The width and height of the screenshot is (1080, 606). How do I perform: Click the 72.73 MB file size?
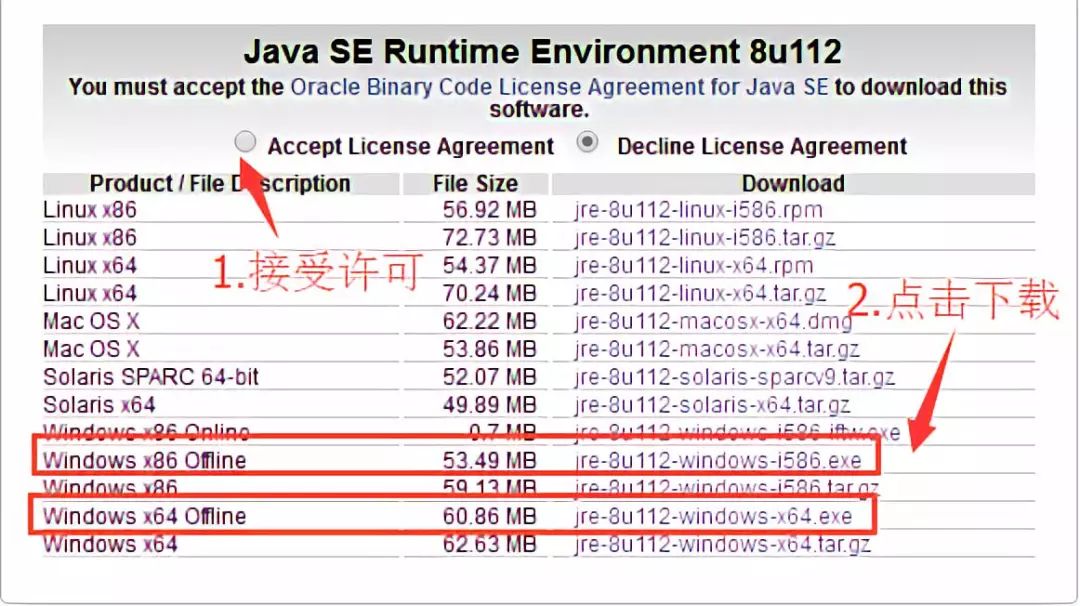[490, 238]
